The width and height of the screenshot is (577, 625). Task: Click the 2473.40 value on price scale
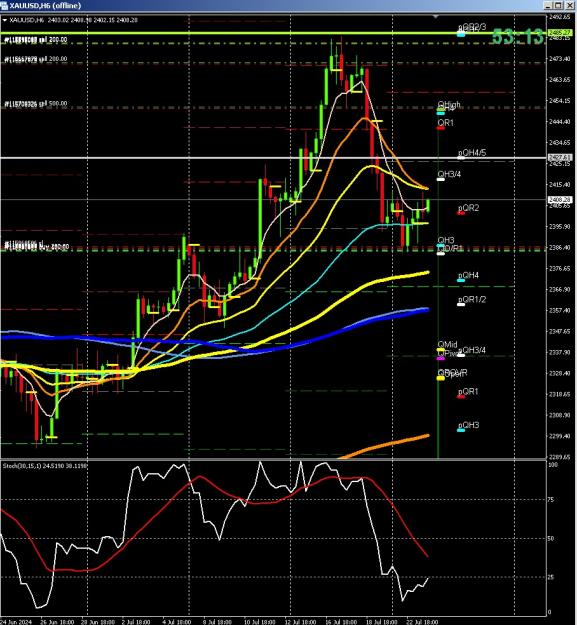click(559, 59)
